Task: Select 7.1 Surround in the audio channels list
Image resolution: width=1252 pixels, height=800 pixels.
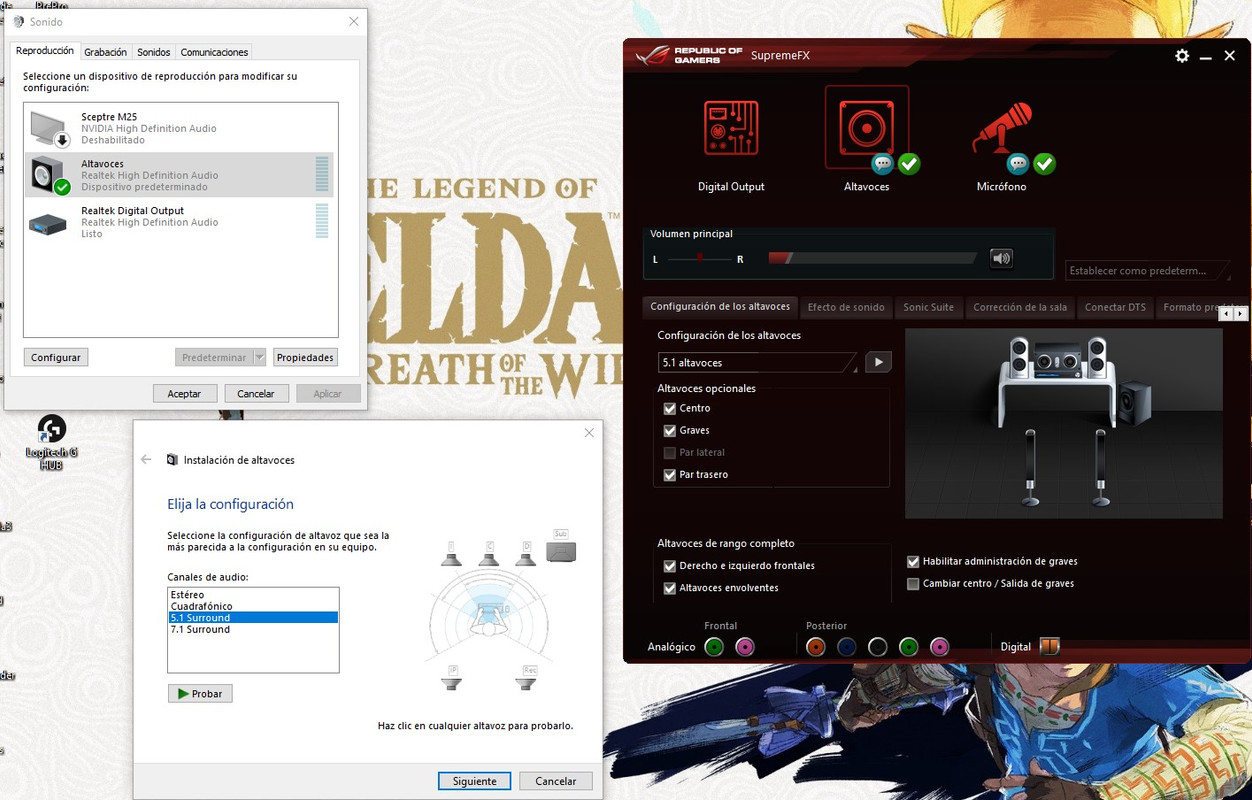Action: coord(253,629)
